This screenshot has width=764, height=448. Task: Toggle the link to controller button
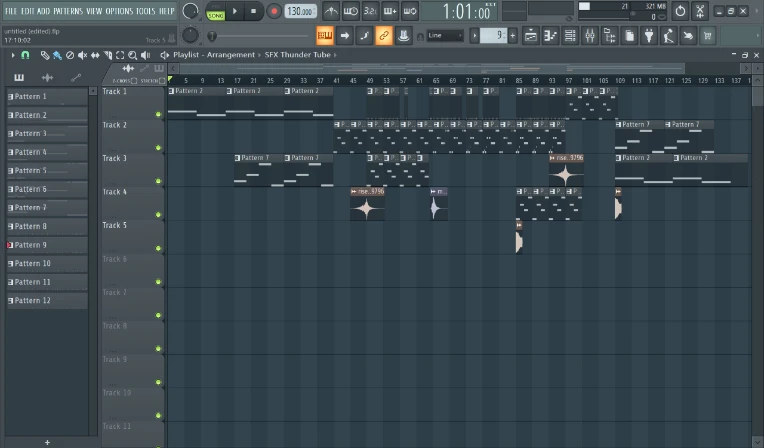(384, 36)
